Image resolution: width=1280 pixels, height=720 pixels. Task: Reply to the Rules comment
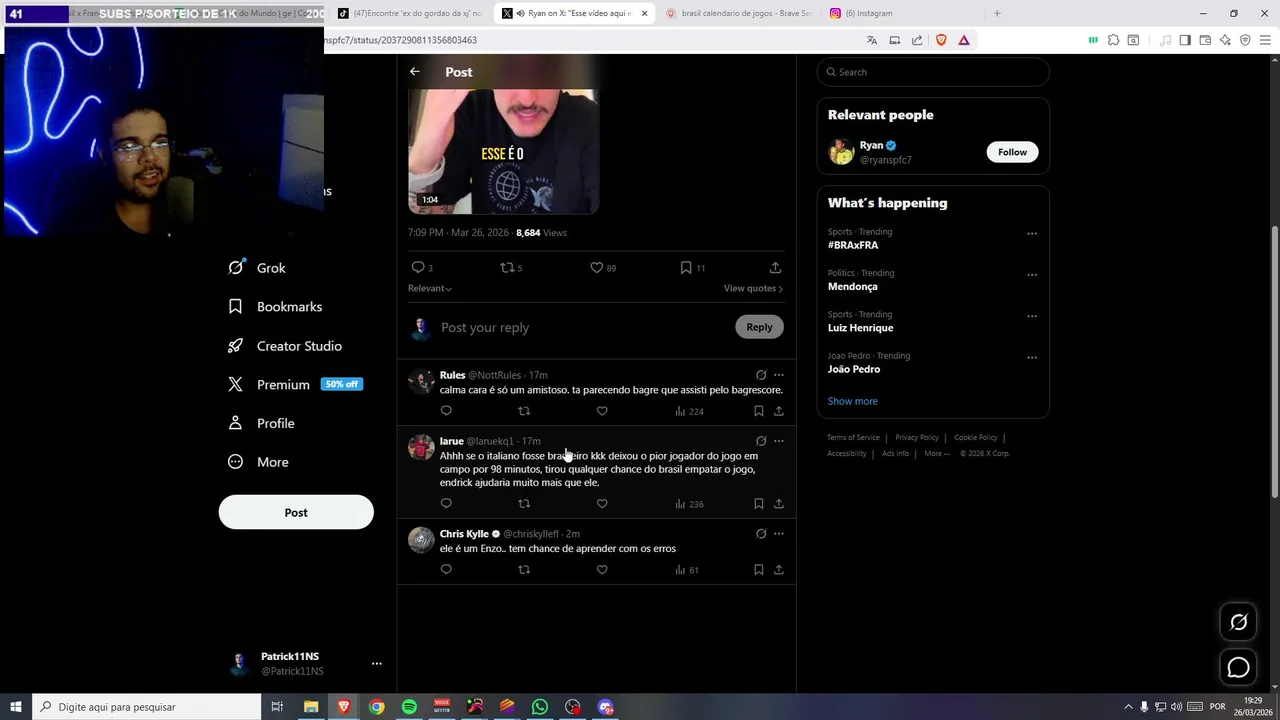(x=446, y=411)
